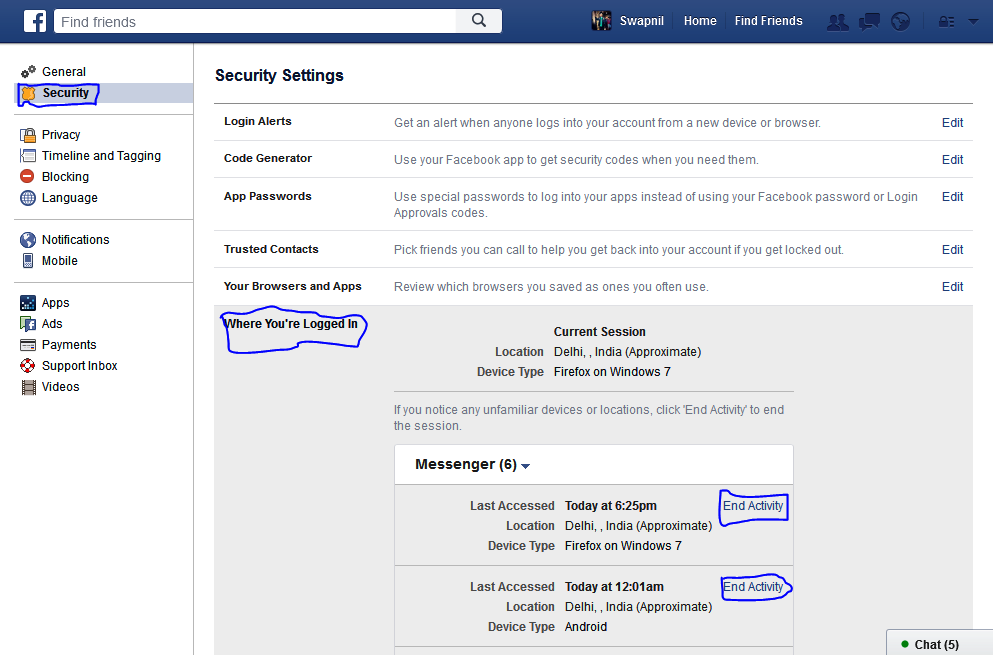Expand the account menu arrow
This screenshot has height=655, width=993.
pyautogui.click(x=973, y=22)
